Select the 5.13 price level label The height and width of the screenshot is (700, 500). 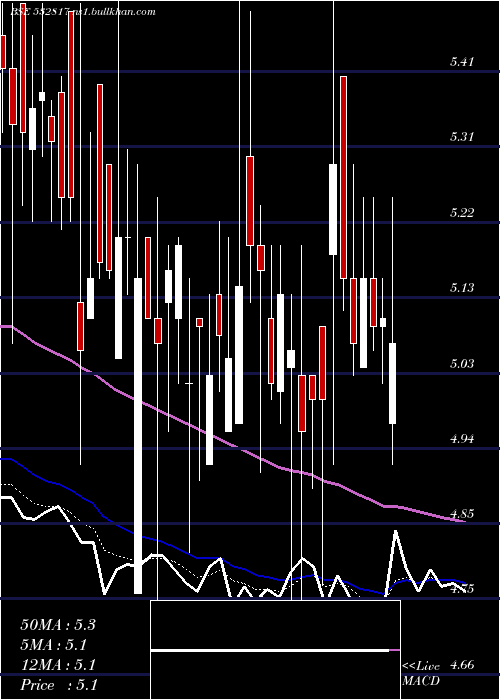[462, 288]
